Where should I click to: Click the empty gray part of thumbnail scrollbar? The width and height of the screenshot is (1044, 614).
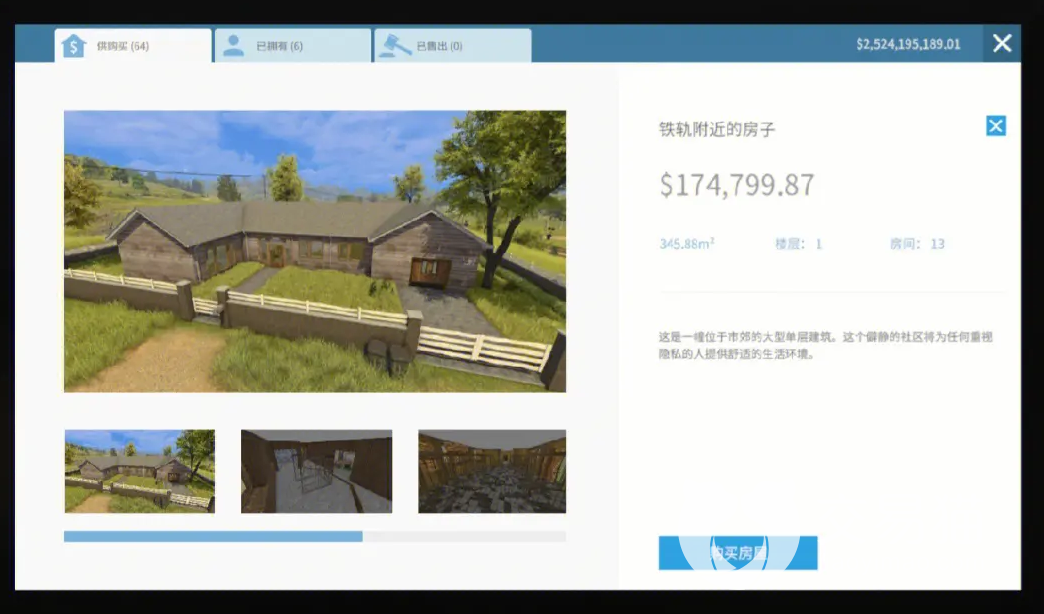[x=464, y=537]
